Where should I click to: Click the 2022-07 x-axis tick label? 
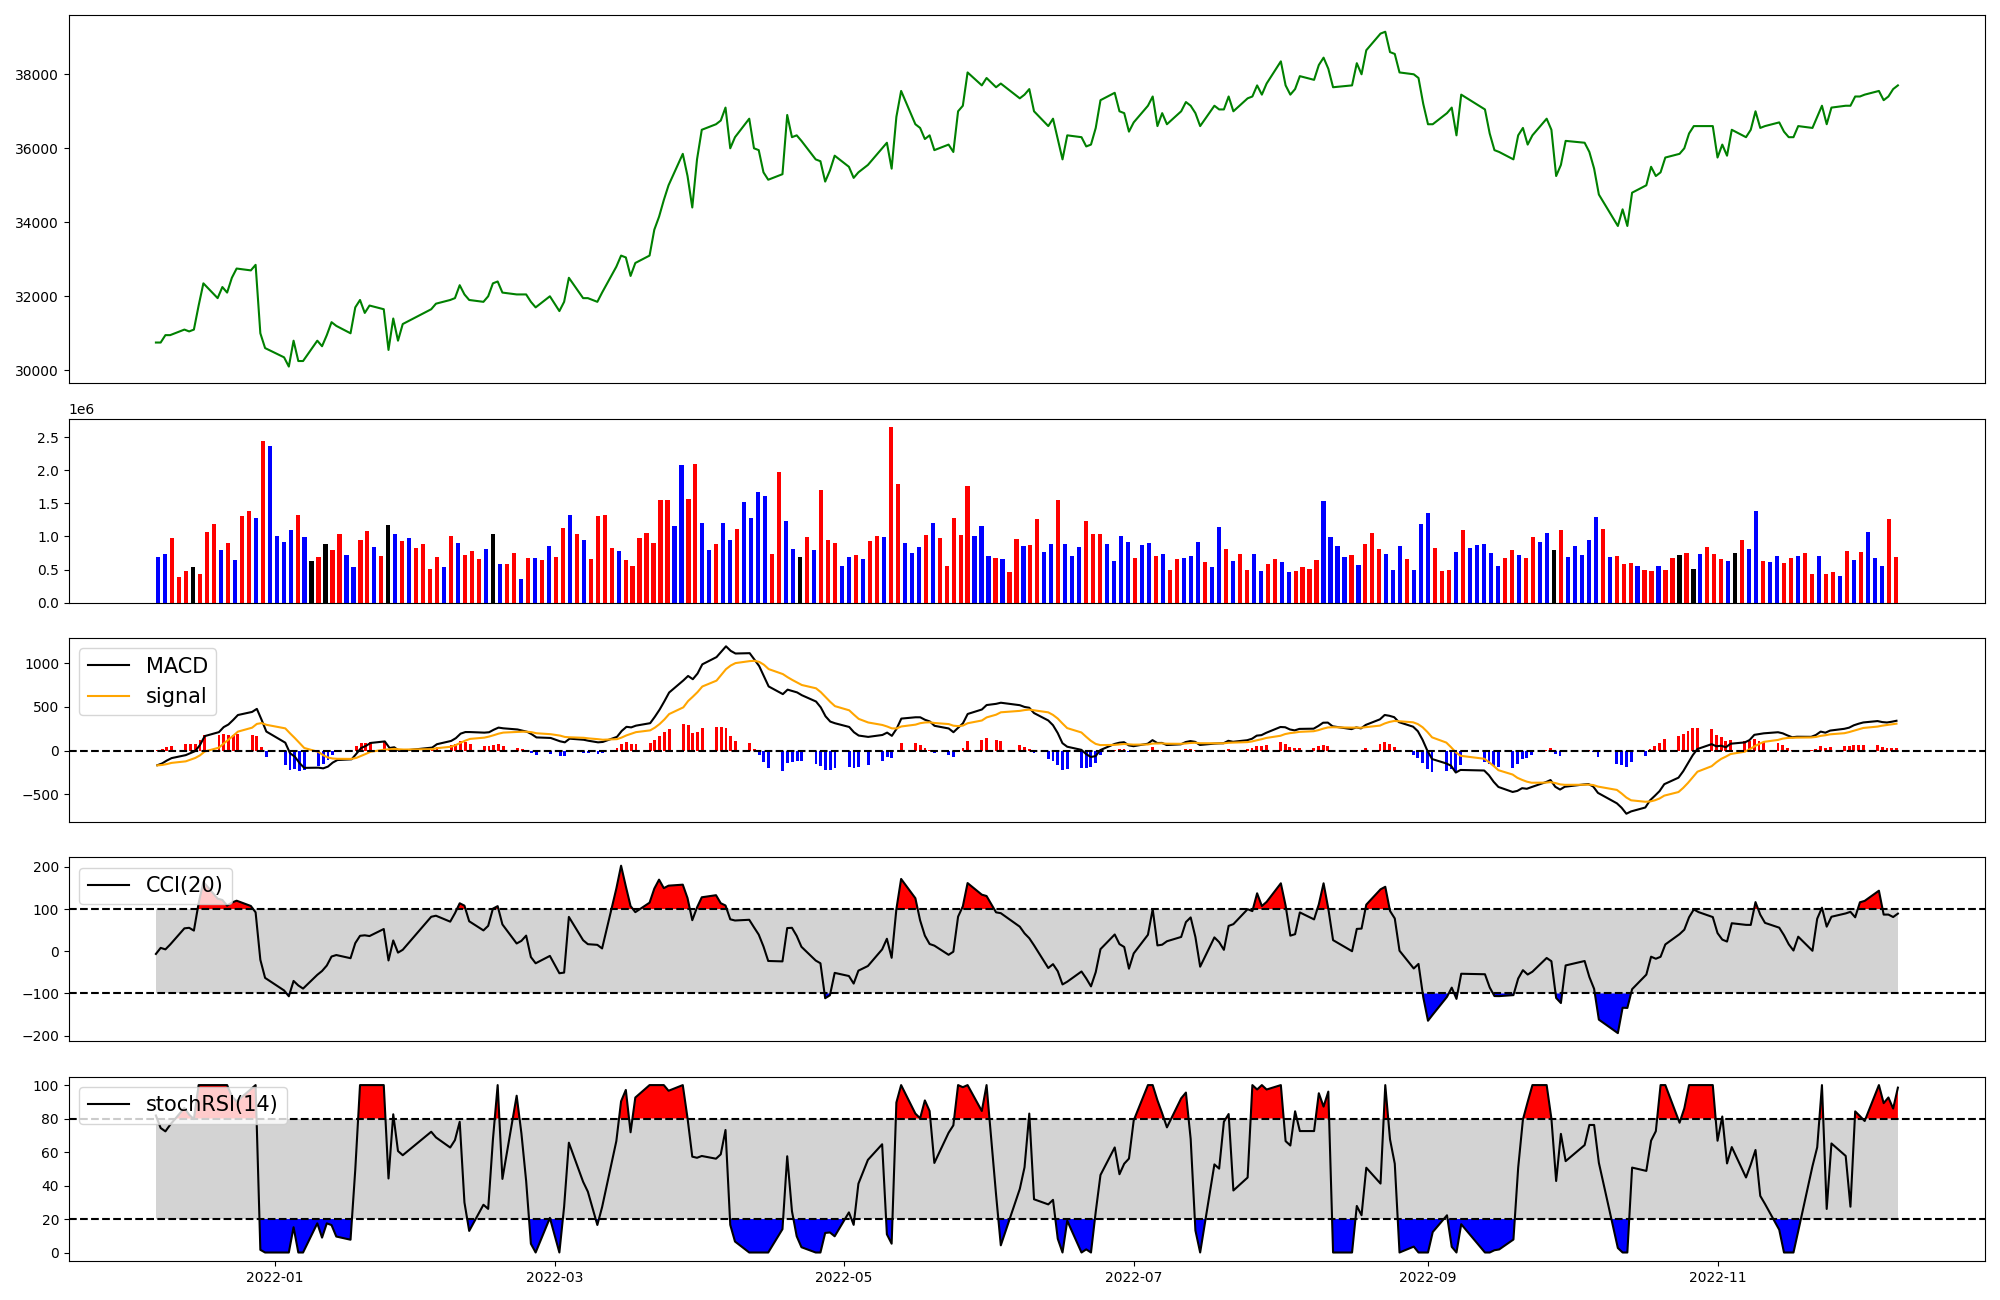point(1134,1277)
